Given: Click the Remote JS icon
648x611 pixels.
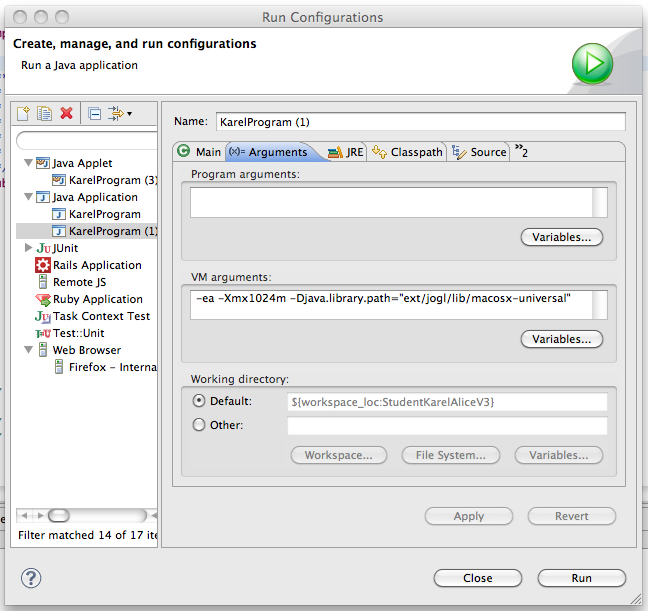Looking at the screenshot, I should (43, 282).
